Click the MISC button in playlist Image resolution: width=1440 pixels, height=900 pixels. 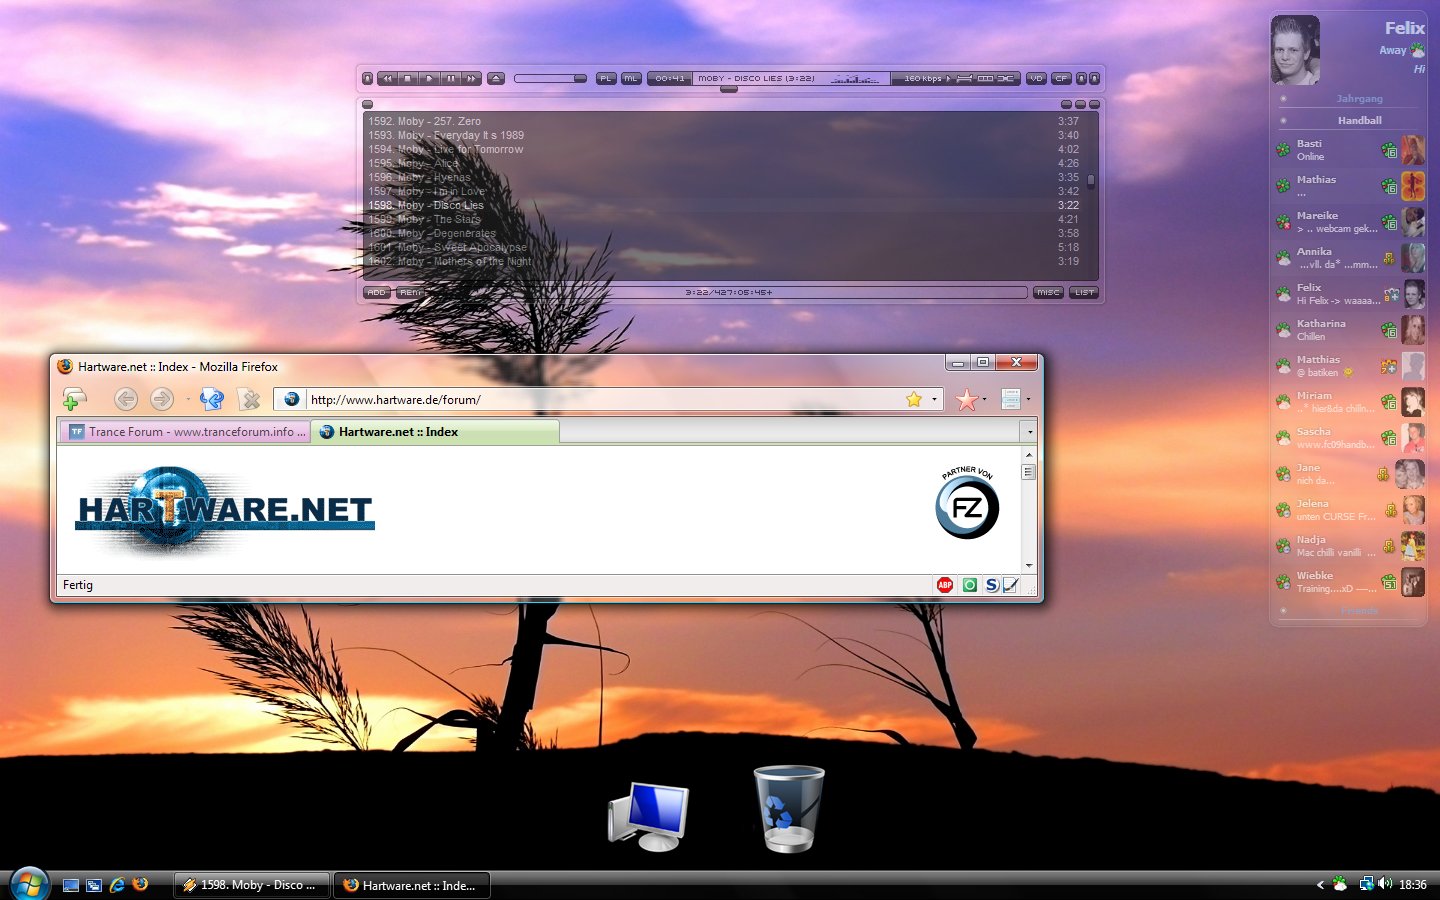[1047, 293]
